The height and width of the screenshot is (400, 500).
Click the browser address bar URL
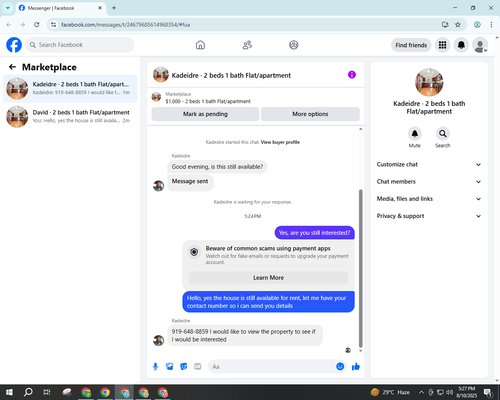(x=125, y=25)
